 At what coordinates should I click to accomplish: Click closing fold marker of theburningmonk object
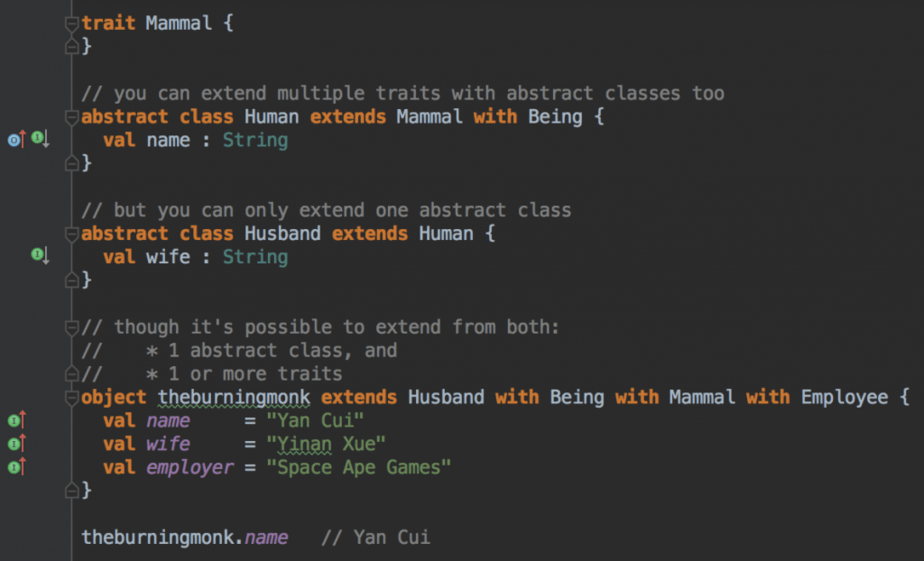point(71,490)
